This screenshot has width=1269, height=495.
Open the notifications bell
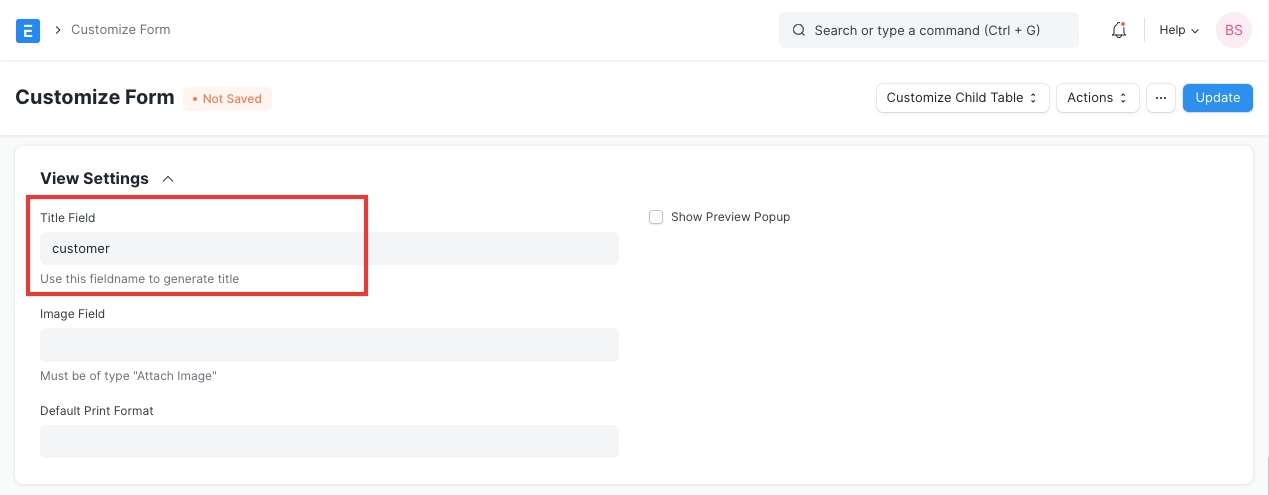tap(1119, 30)
